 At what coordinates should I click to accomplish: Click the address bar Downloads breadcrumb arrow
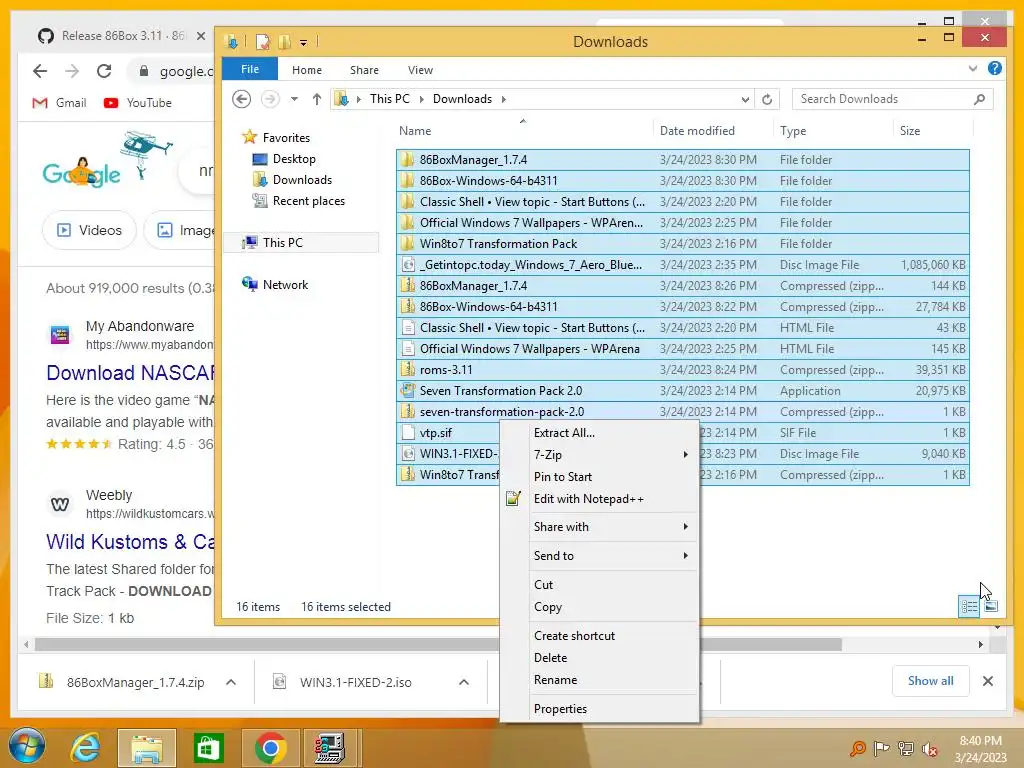504,99
